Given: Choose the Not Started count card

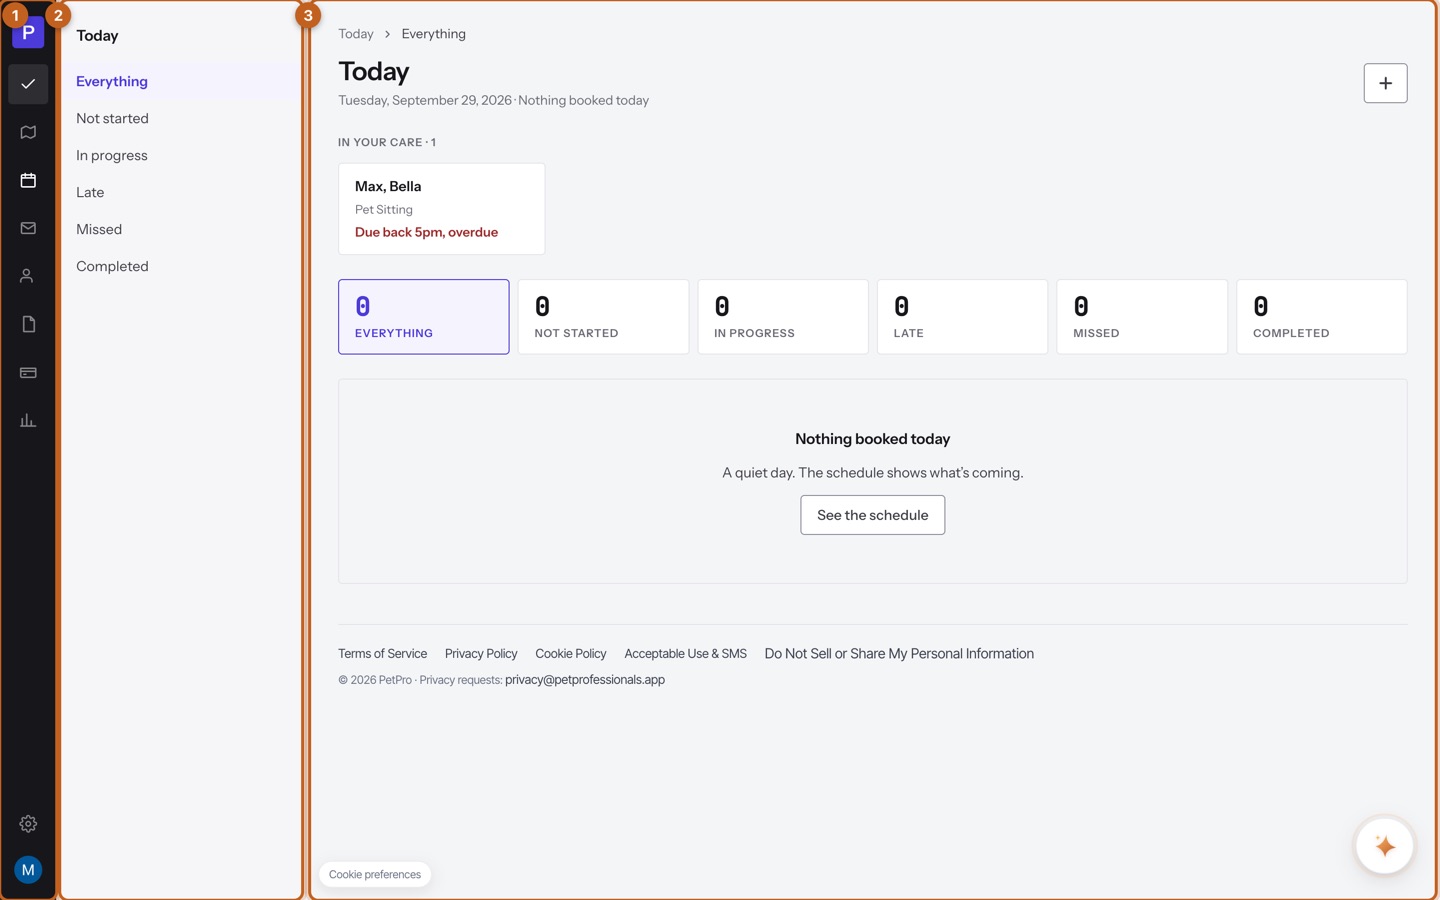Looking at the screenshot, I should point(603,317).
